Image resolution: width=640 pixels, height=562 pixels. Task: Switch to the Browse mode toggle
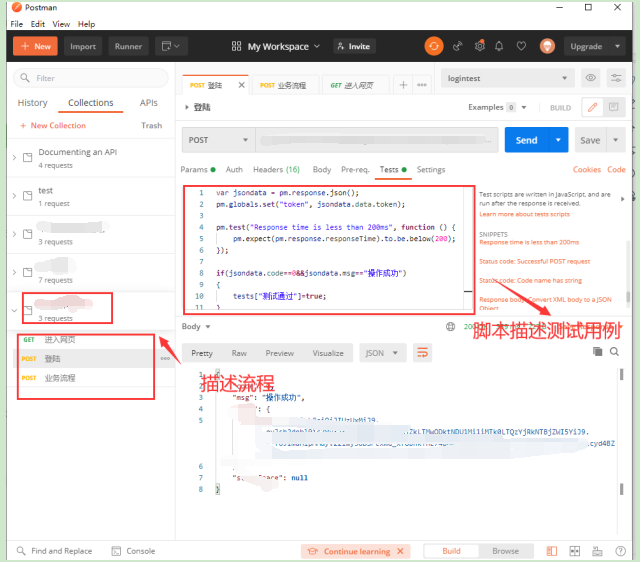point(505,551)
